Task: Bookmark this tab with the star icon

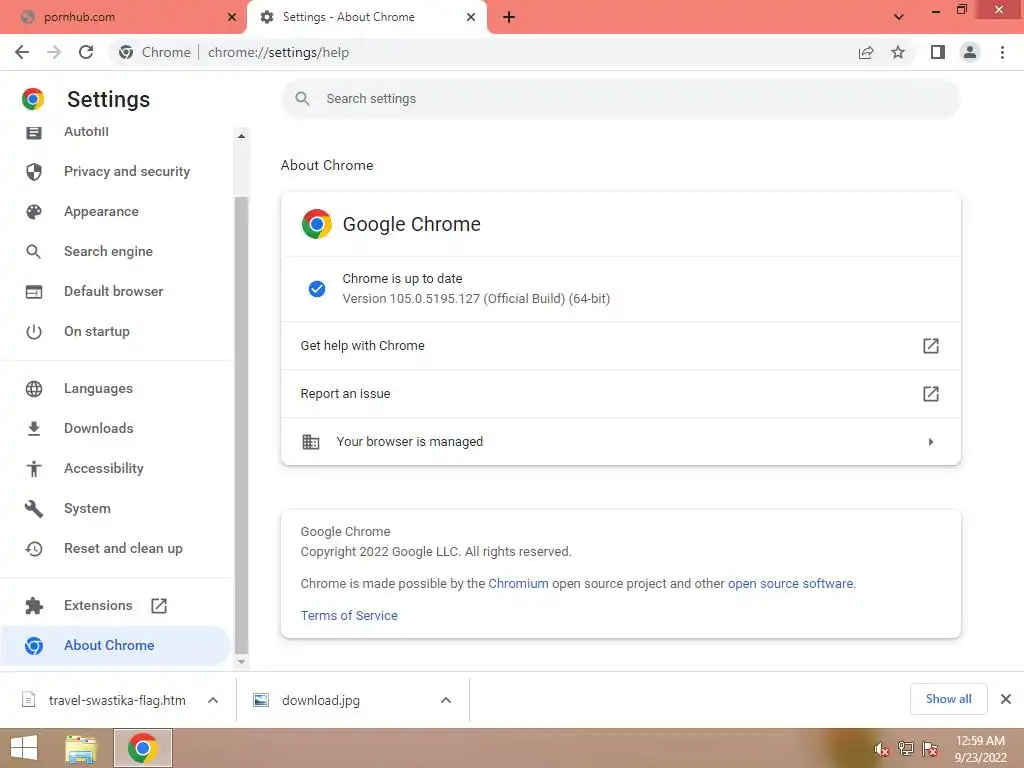Action: click(898, 52)
